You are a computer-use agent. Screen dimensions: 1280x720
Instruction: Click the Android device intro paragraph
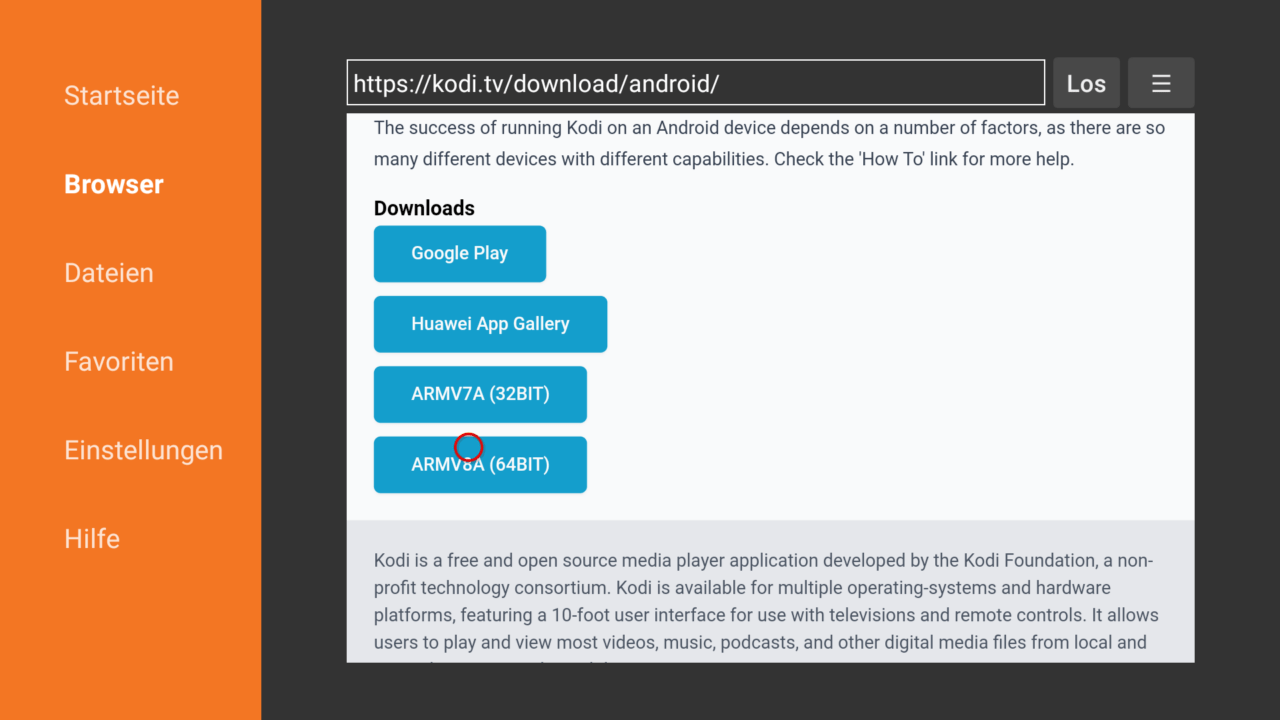tap(768, 143)
